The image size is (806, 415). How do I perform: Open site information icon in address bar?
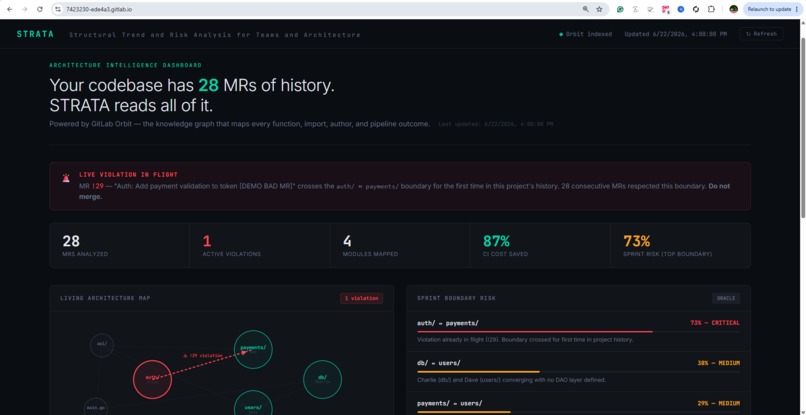[x=58, y=9]
